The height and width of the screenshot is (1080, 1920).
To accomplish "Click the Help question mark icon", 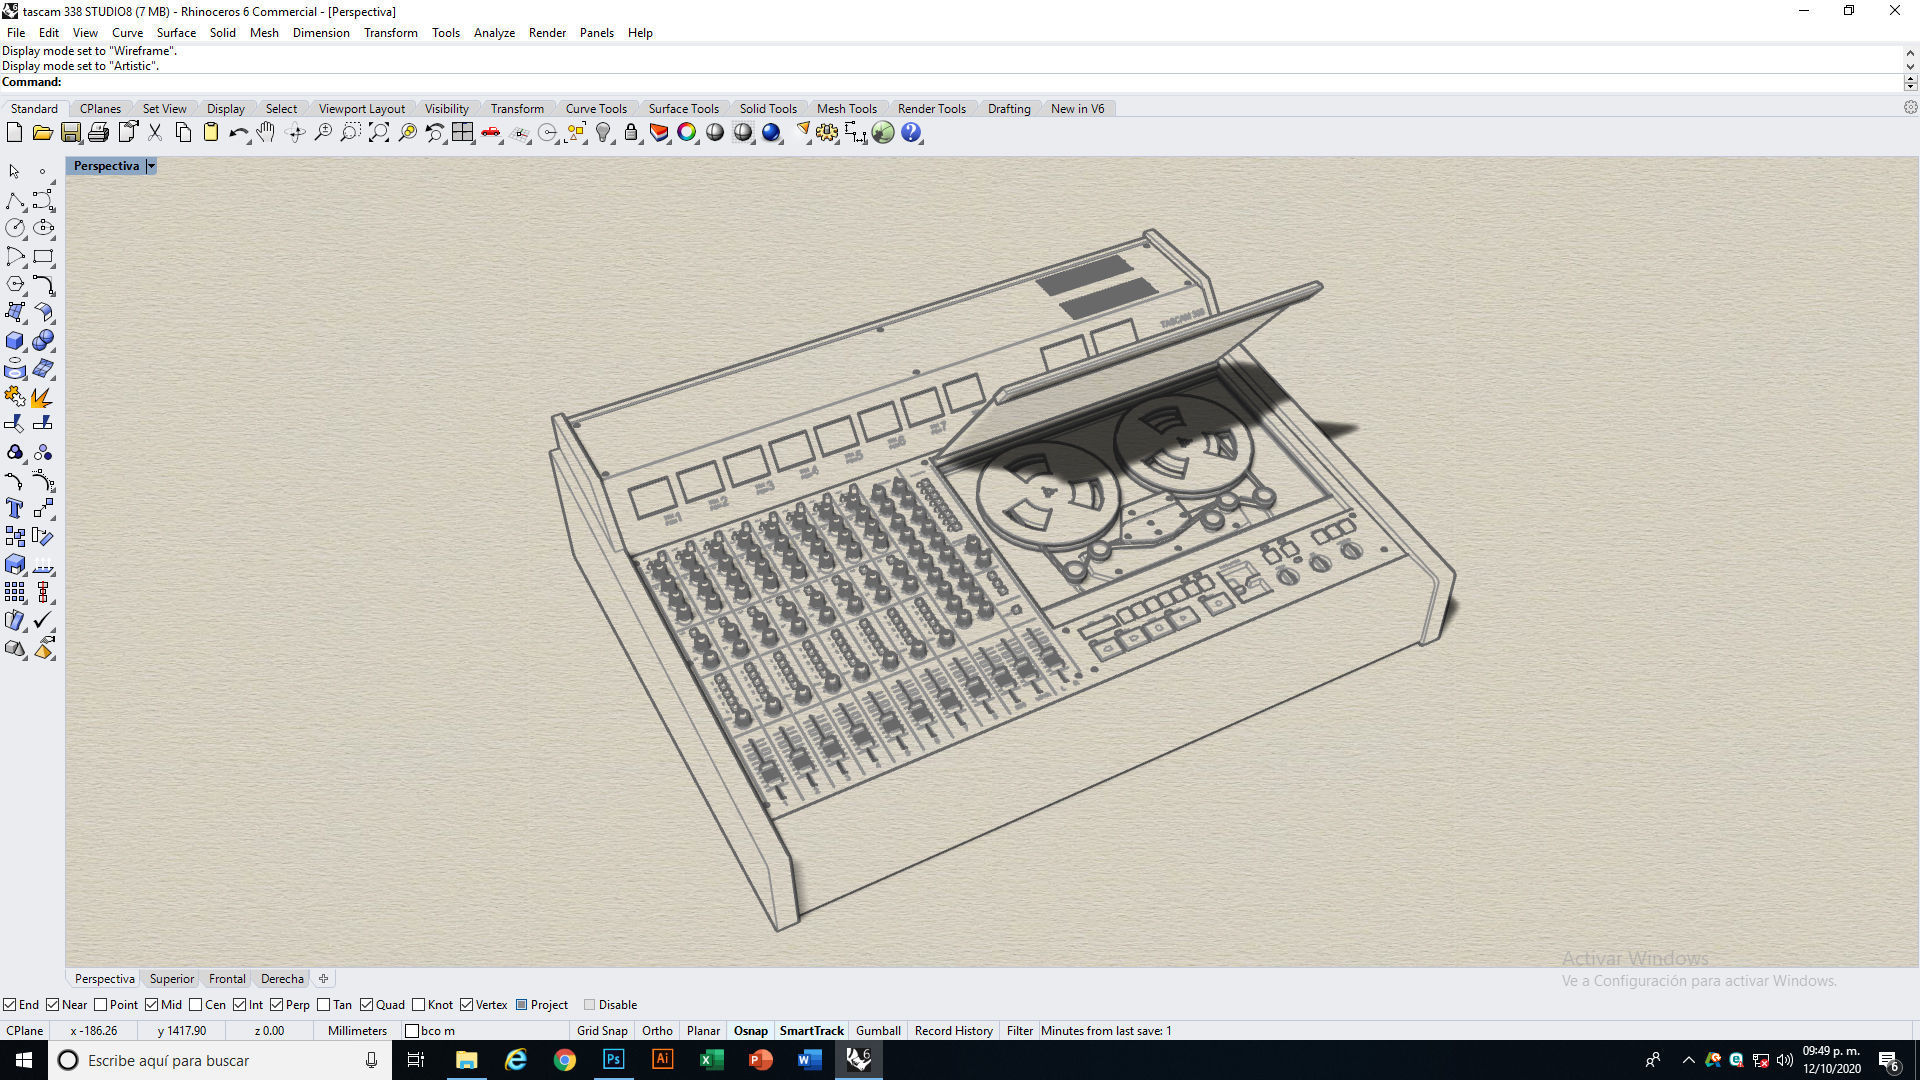I will tap(911, 133).
